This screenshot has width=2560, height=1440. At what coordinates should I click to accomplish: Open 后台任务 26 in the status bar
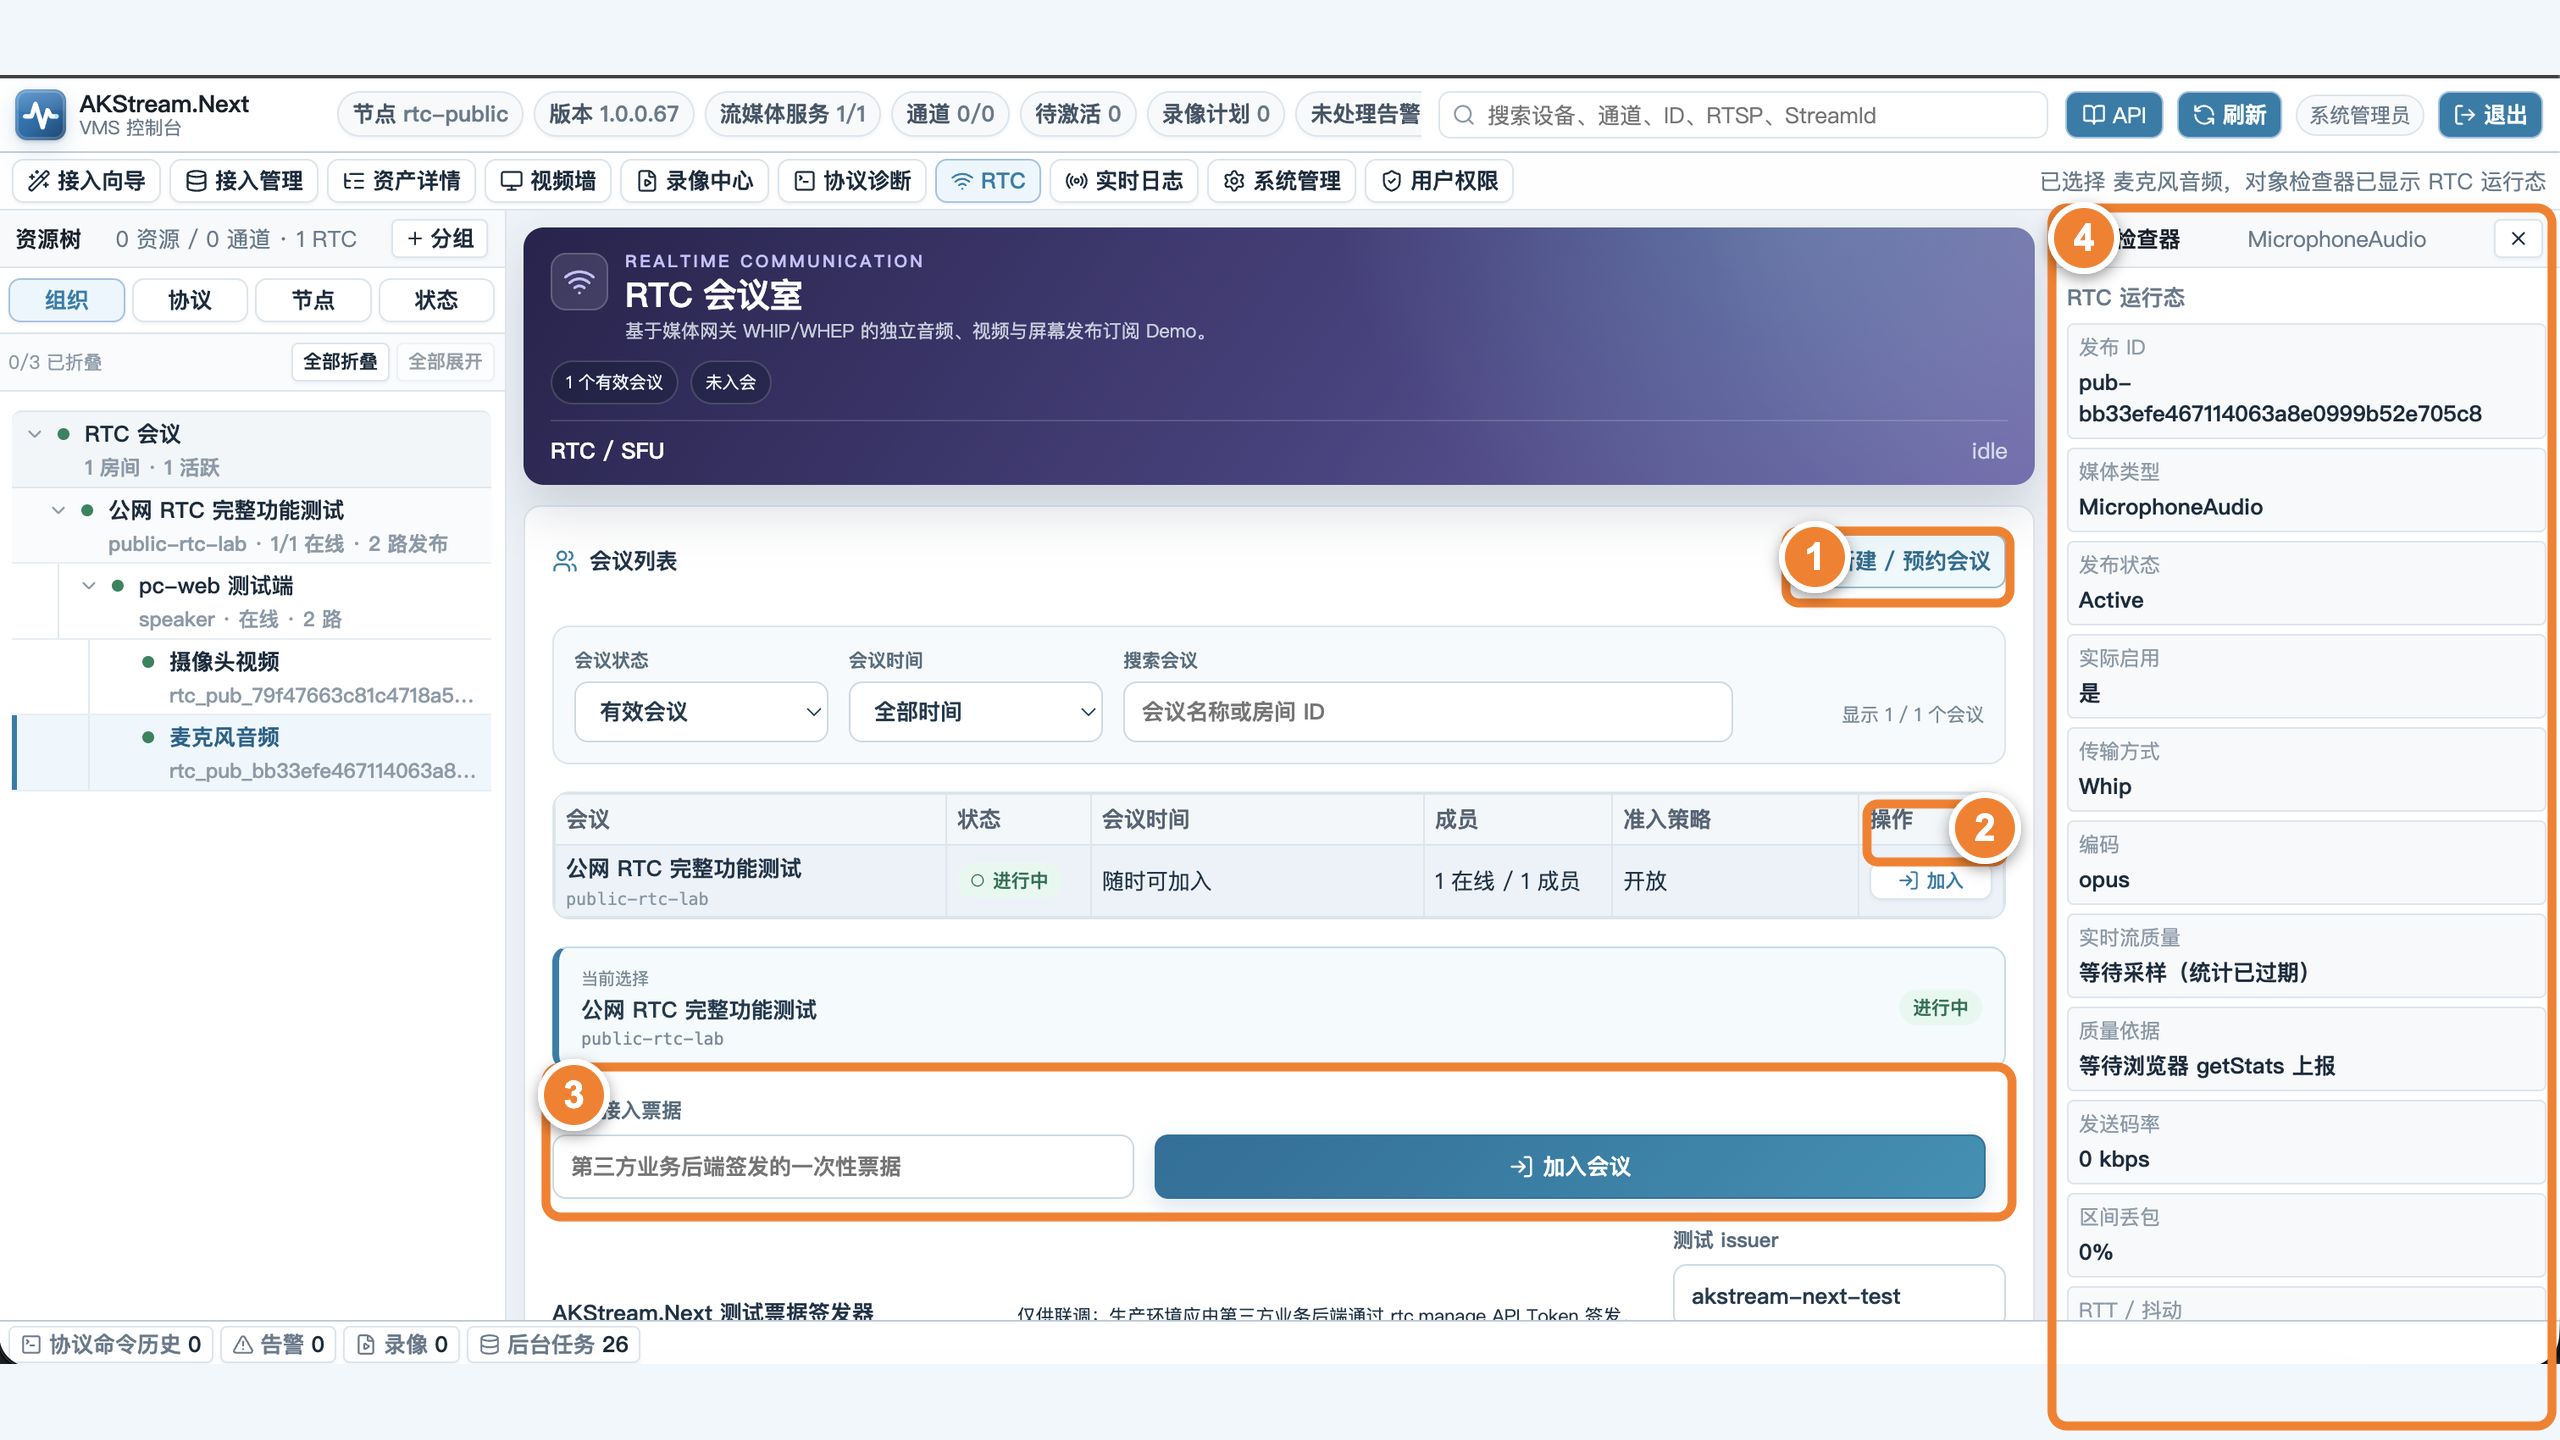(554, 1345)
